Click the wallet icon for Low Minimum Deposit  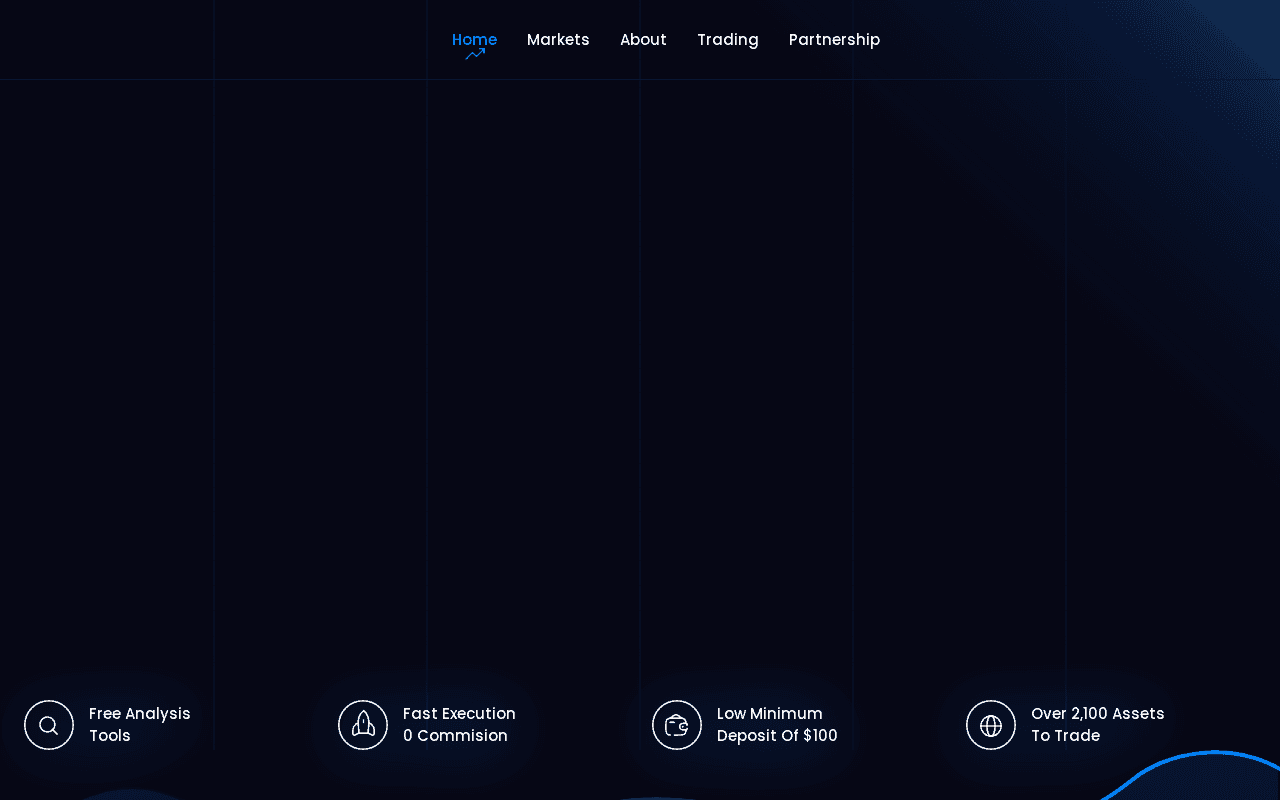click(x=677, y=725)
